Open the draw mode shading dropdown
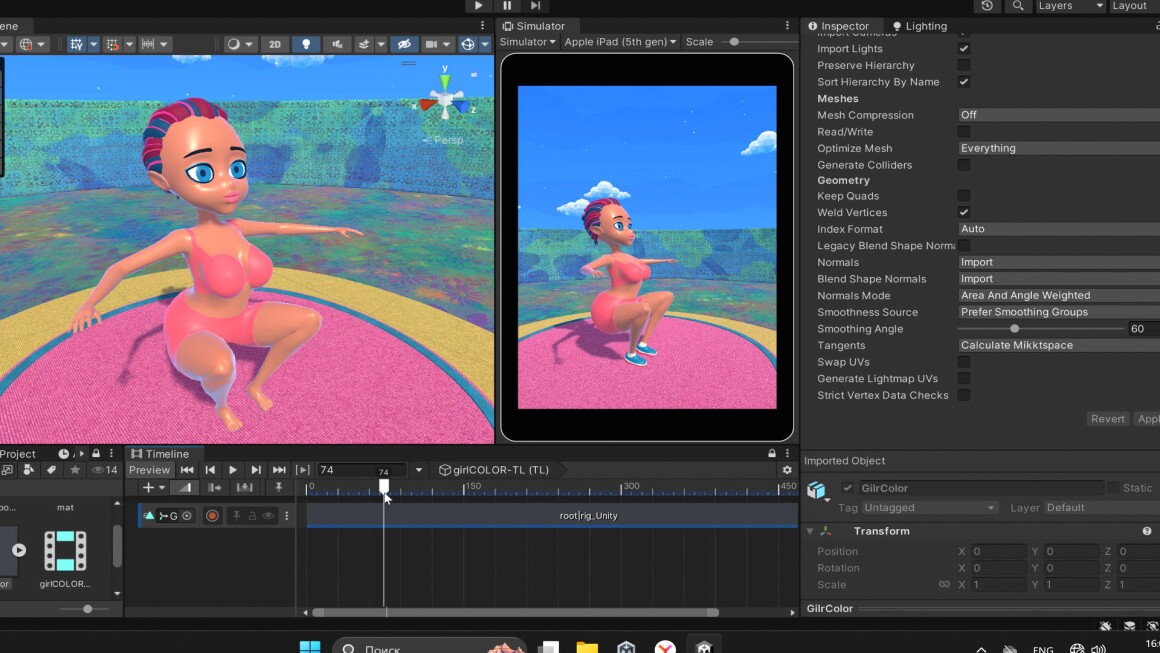The image size is (1160, 653). (x=239, y=44)
